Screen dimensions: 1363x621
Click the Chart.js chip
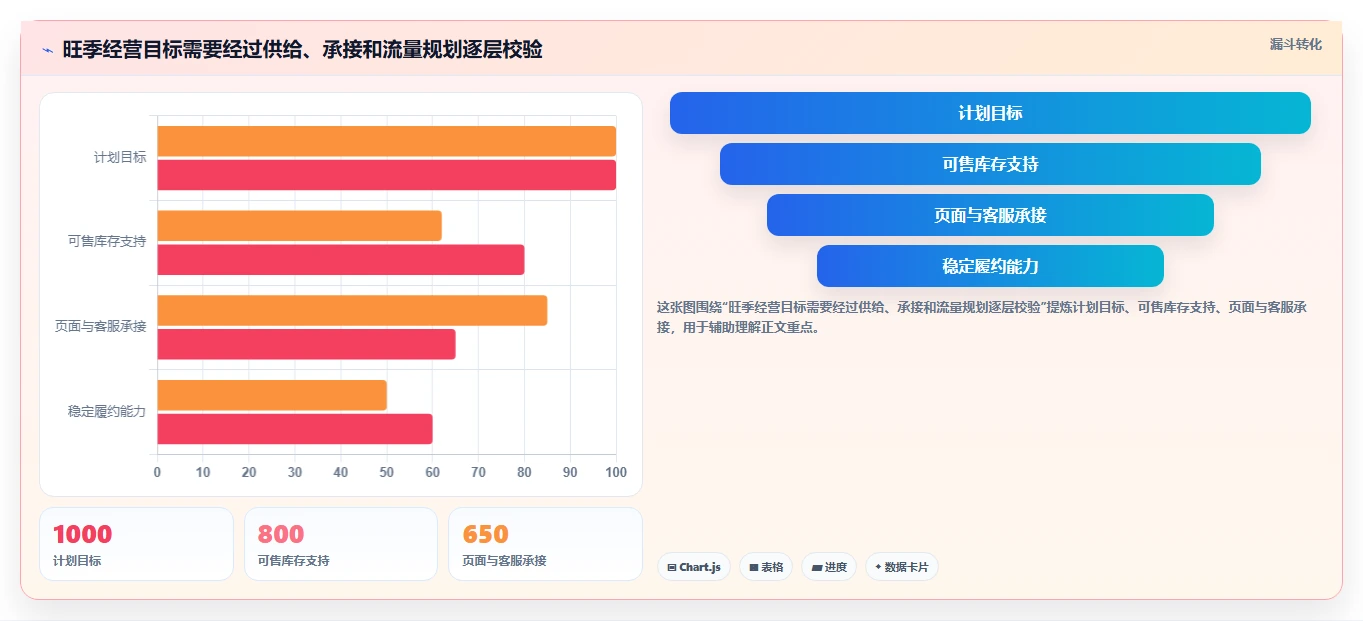point(694,567)
